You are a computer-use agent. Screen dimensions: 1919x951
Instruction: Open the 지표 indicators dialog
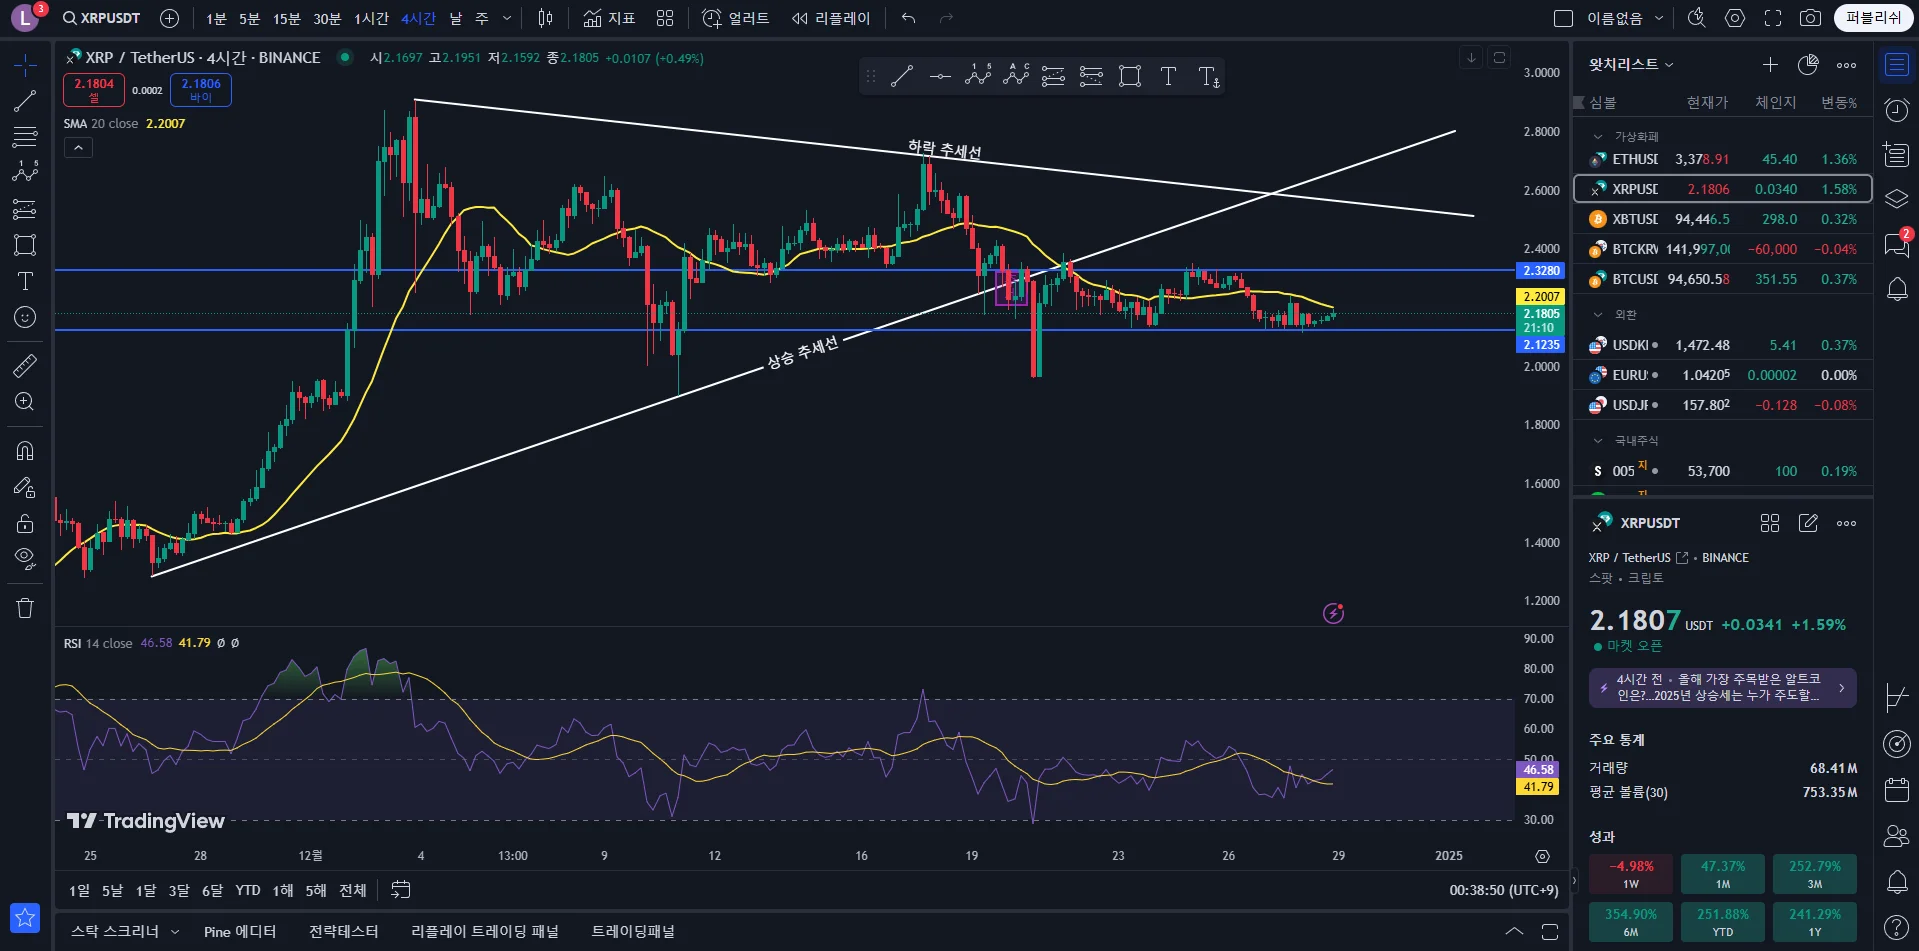609,18
